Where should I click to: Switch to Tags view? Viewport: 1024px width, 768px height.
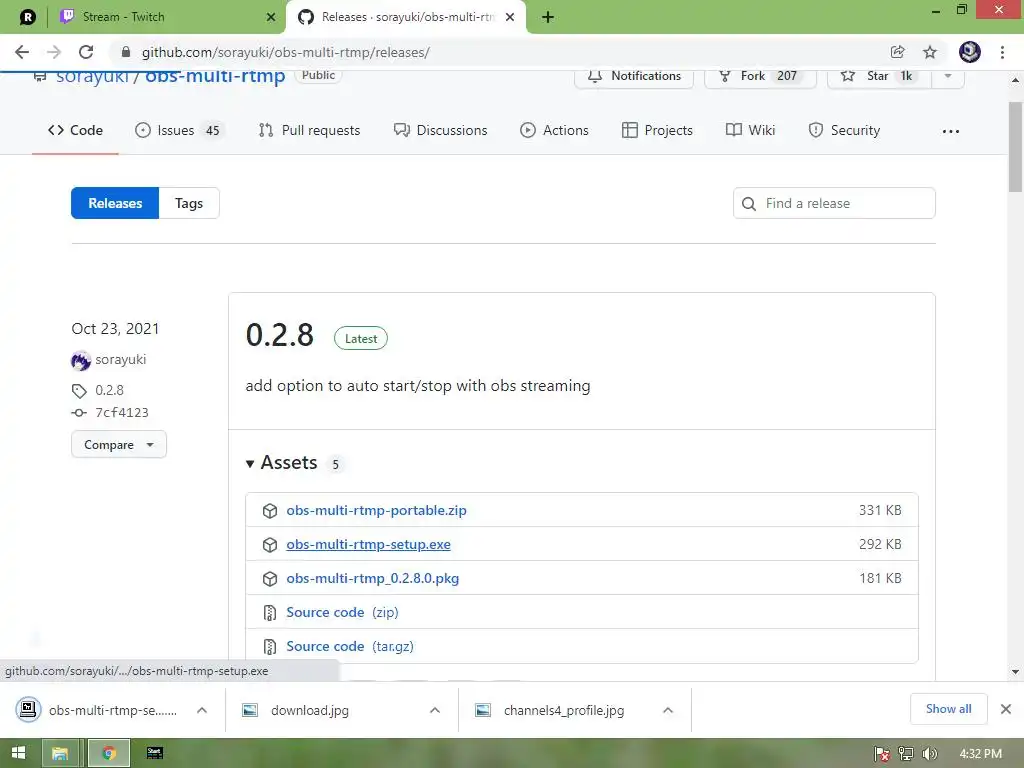pos(189,203)
